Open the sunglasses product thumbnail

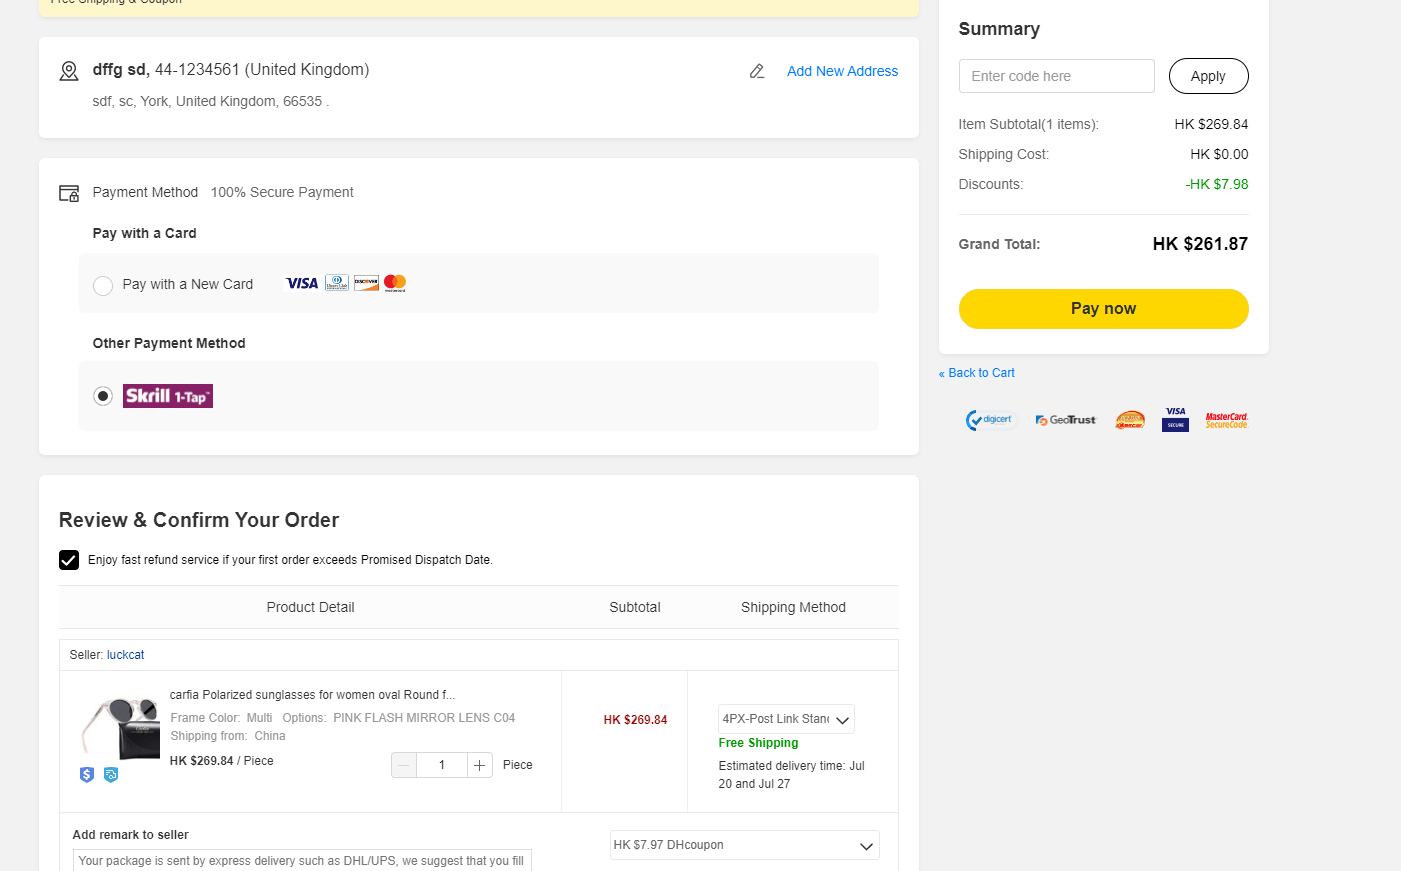[120, 727]
